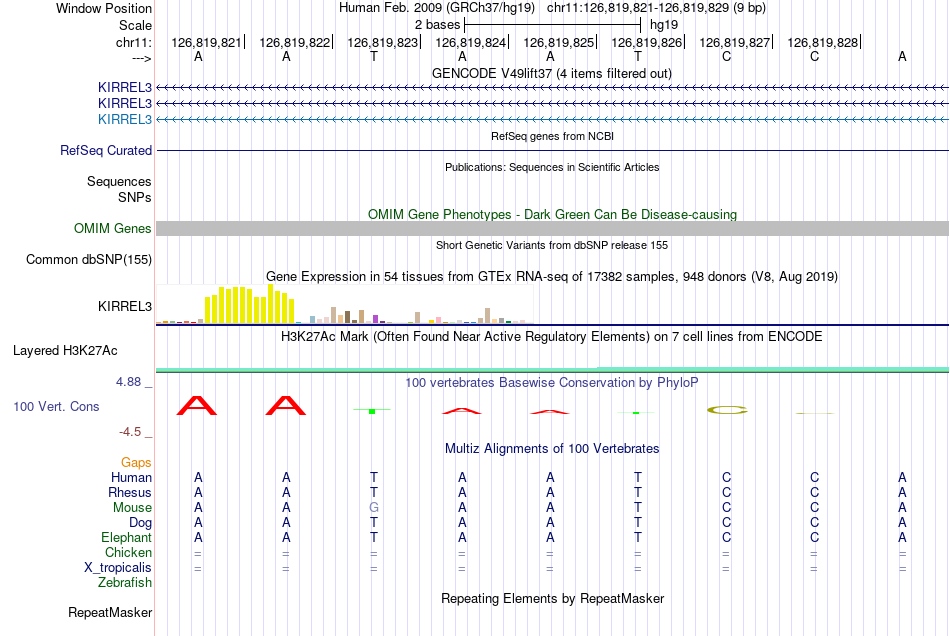Click the teal H3K27Ac signal band

(x=552, y=369)
